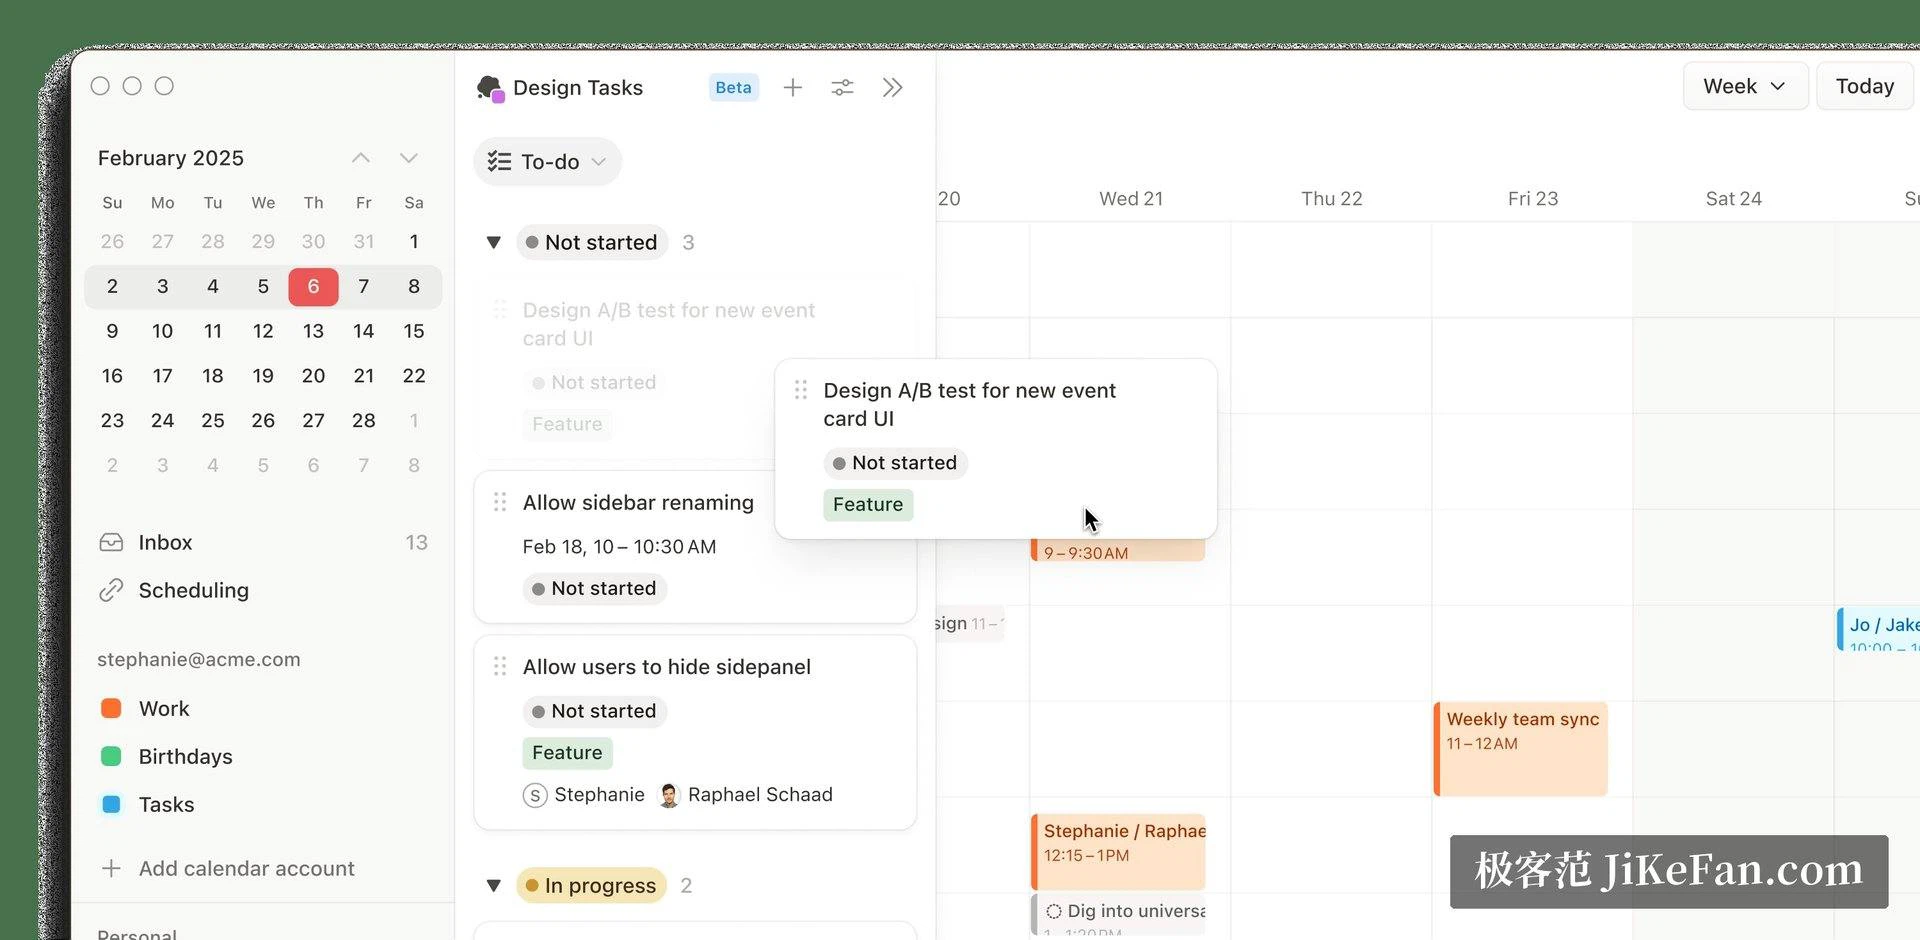
Task: Collapse the In progress group
Action: pyautogui.click(x=493, y=885)
